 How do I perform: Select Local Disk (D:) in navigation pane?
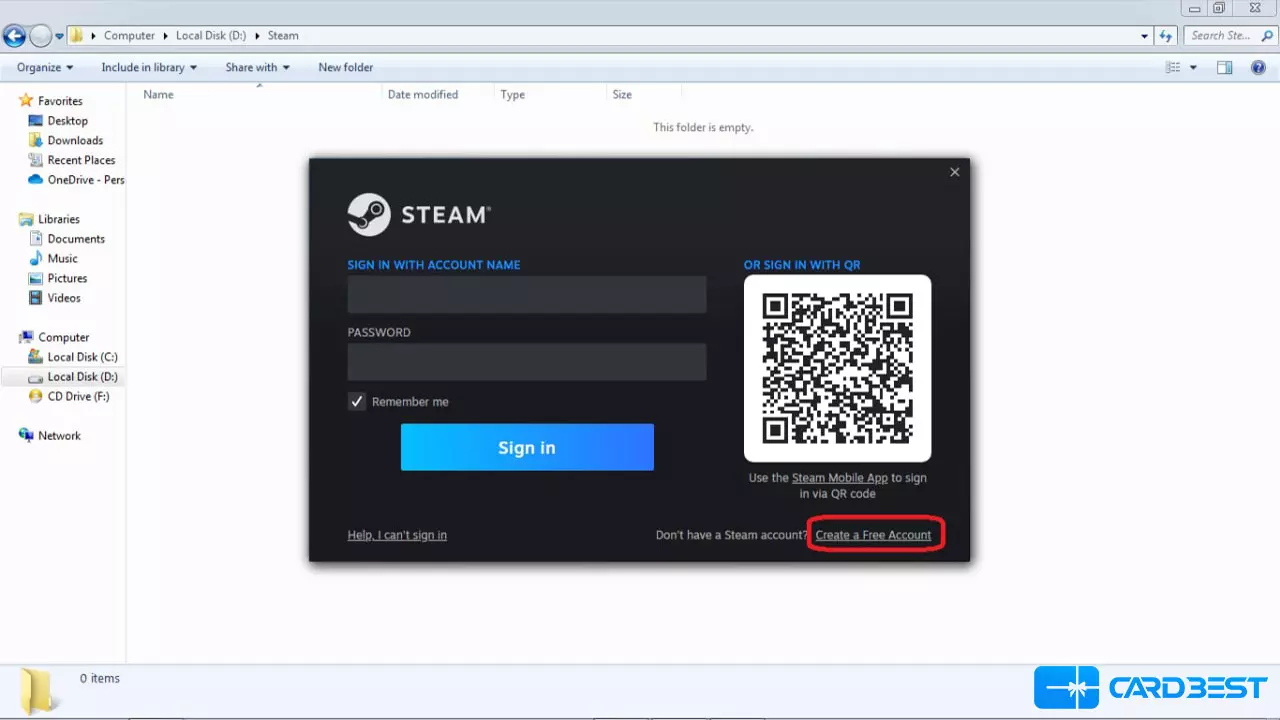82,377
